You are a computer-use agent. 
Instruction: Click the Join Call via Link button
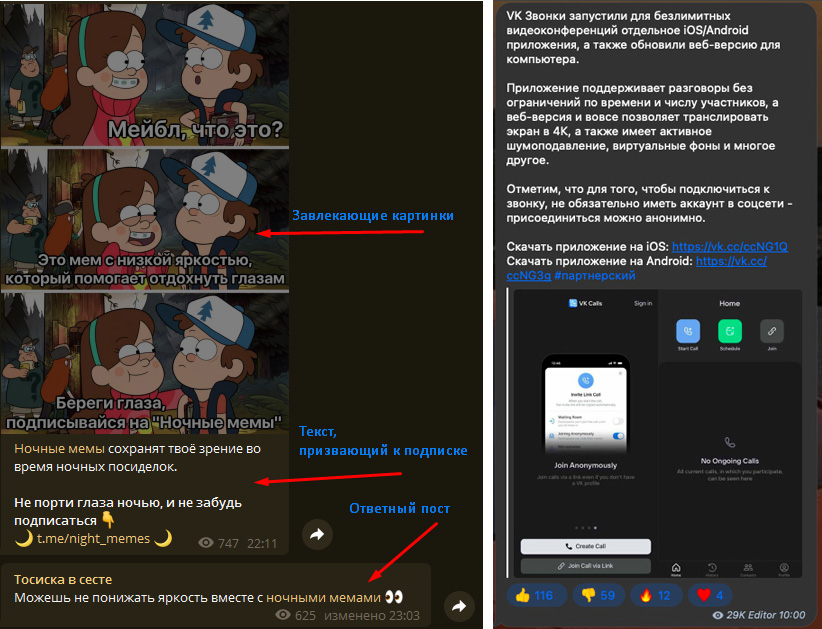(x=586, y=566)
